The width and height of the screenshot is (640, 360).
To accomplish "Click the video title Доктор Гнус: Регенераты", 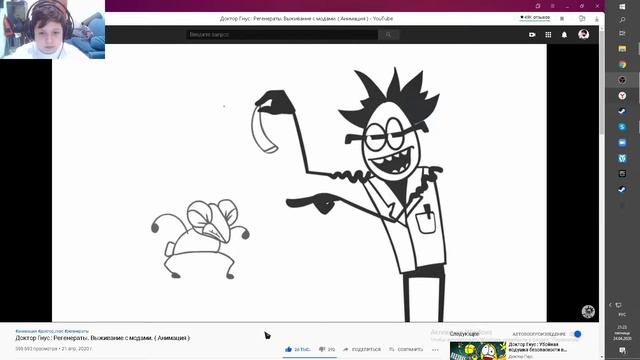I will [102, 338].
